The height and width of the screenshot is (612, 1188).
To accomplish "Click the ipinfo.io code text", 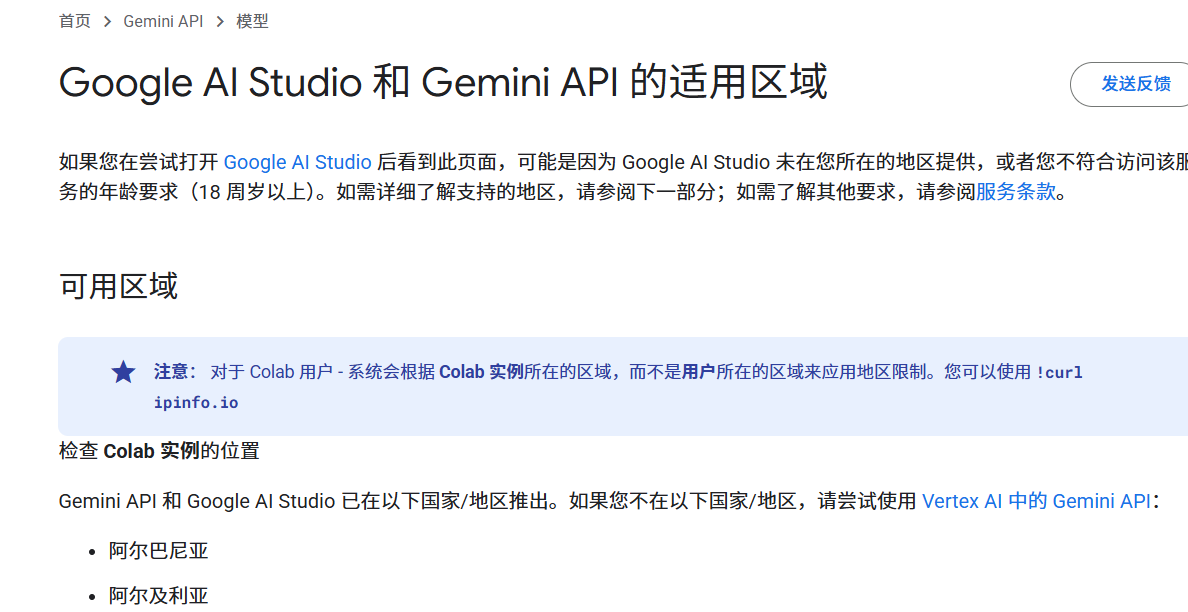I will click(196, 403).
